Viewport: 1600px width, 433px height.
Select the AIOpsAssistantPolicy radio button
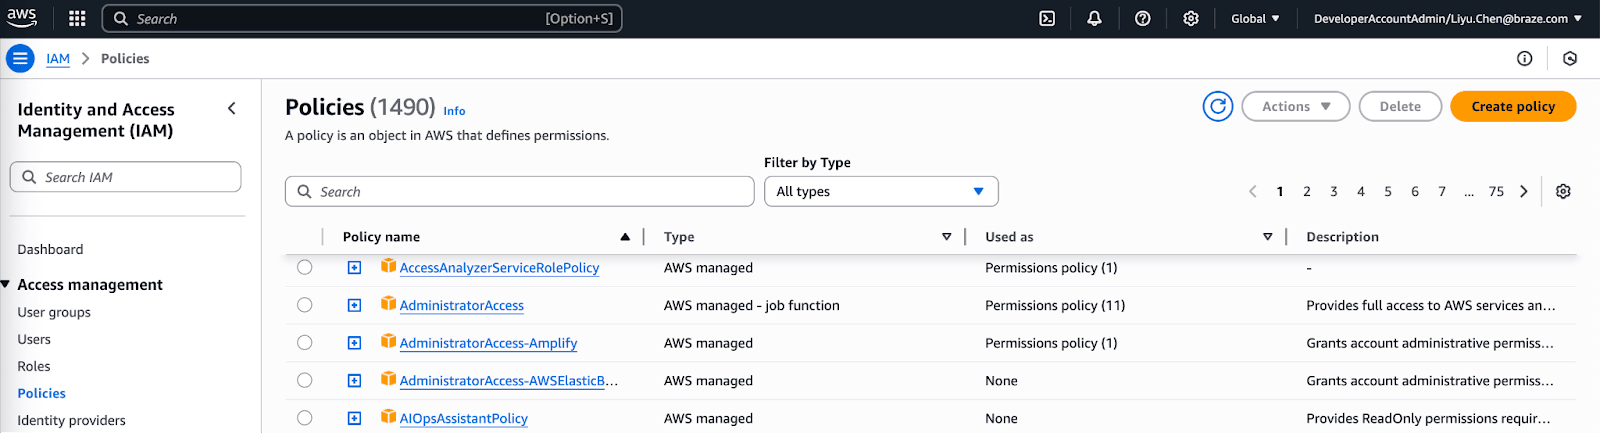point(305,419)
